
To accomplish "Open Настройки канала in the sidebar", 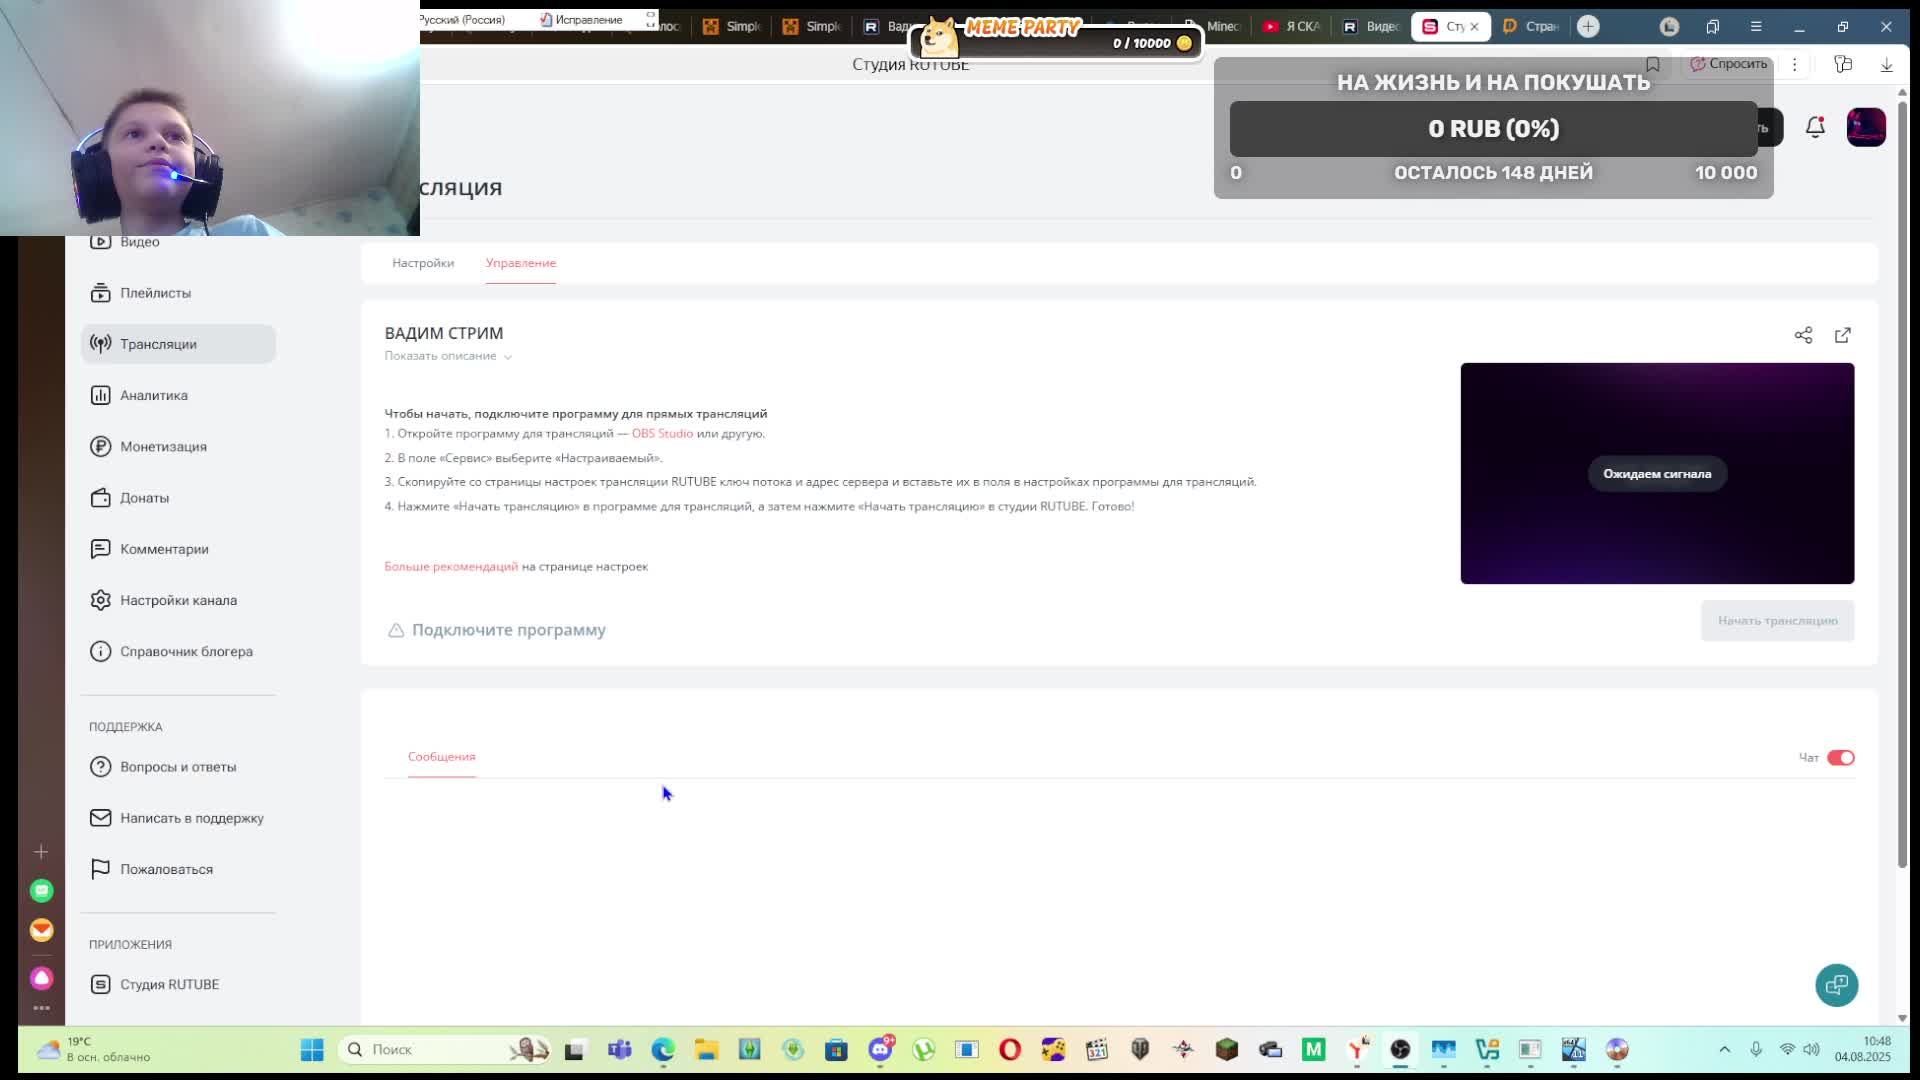I will 178,600.
